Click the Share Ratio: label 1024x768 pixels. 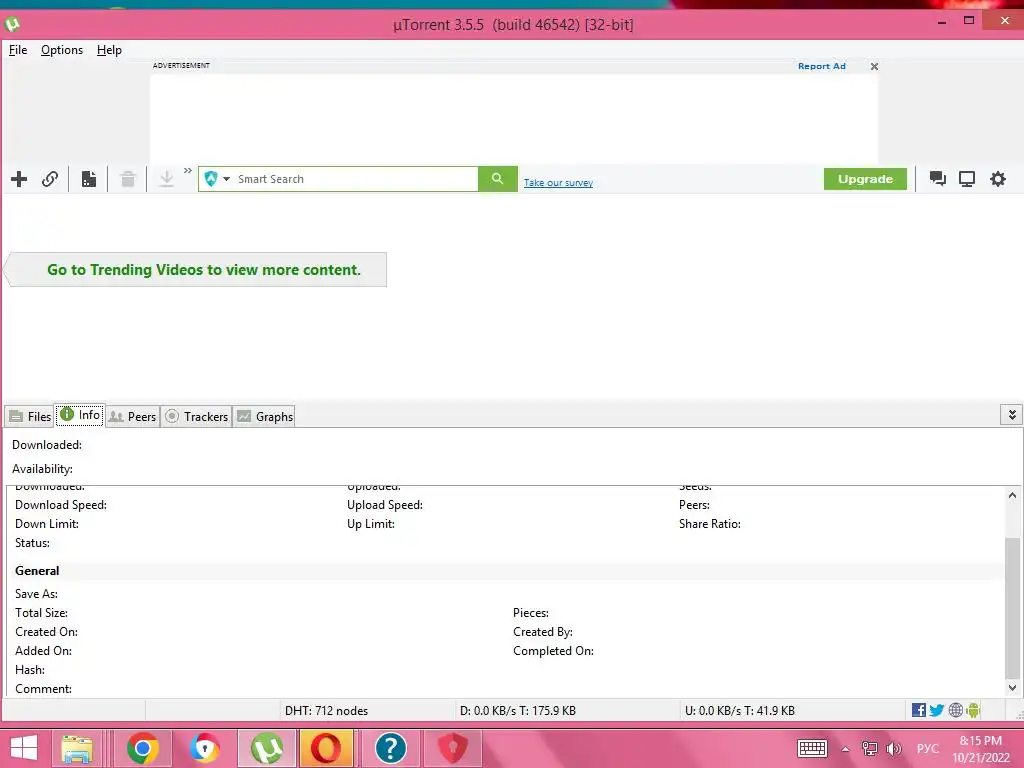coord(710,524)
